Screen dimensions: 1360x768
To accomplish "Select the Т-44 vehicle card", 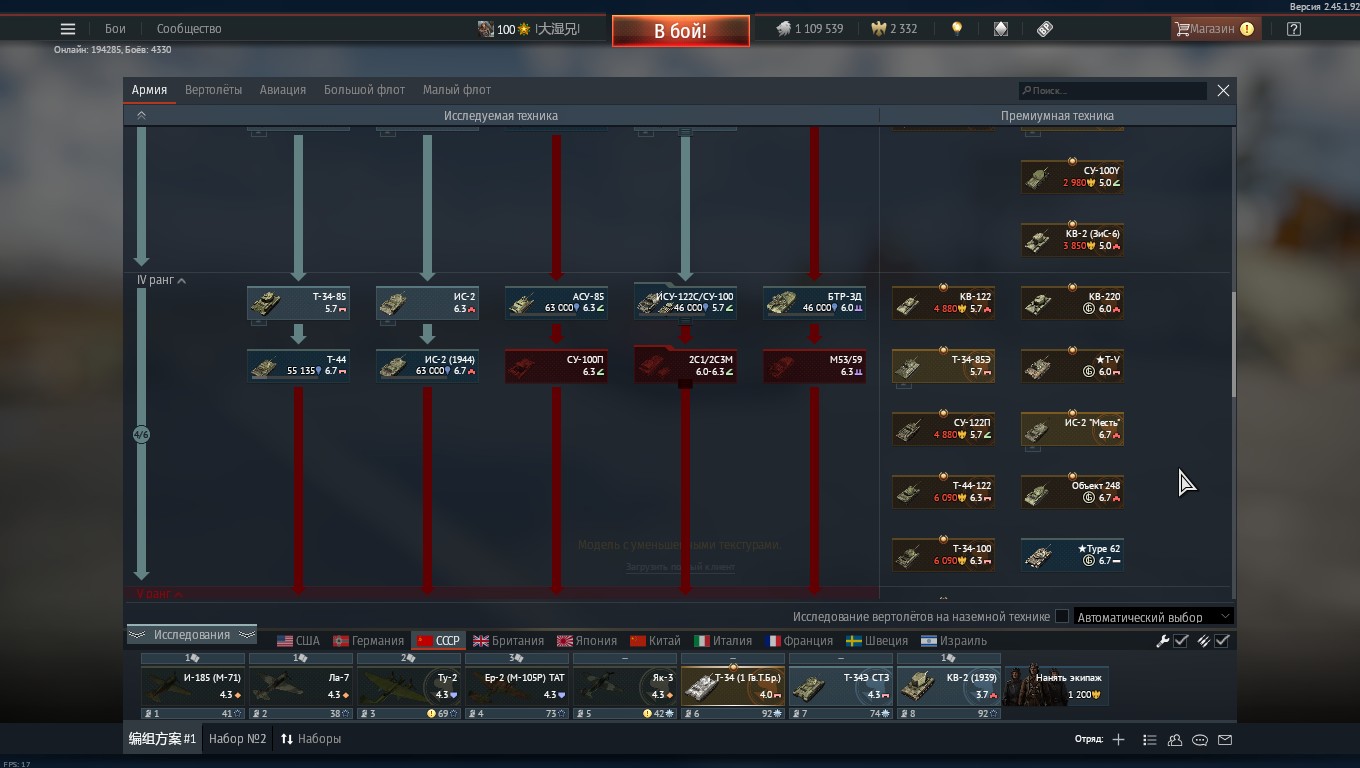I will (298, 365).
